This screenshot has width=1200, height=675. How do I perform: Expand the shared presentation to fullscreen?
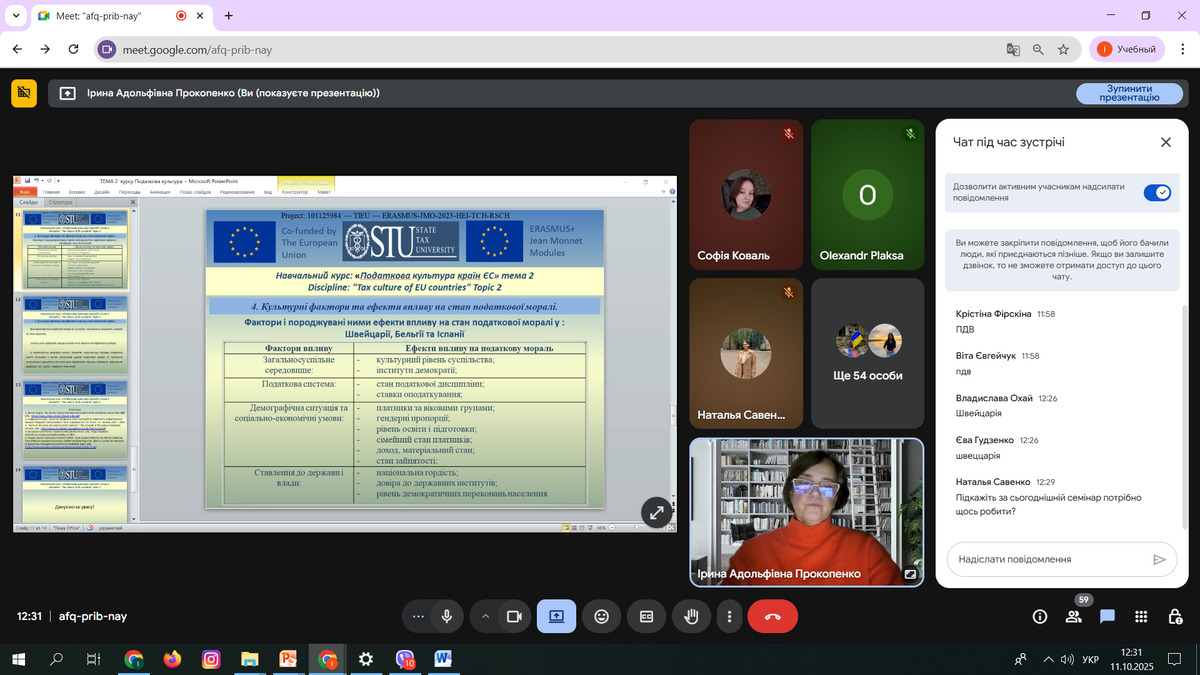(657, 512)
